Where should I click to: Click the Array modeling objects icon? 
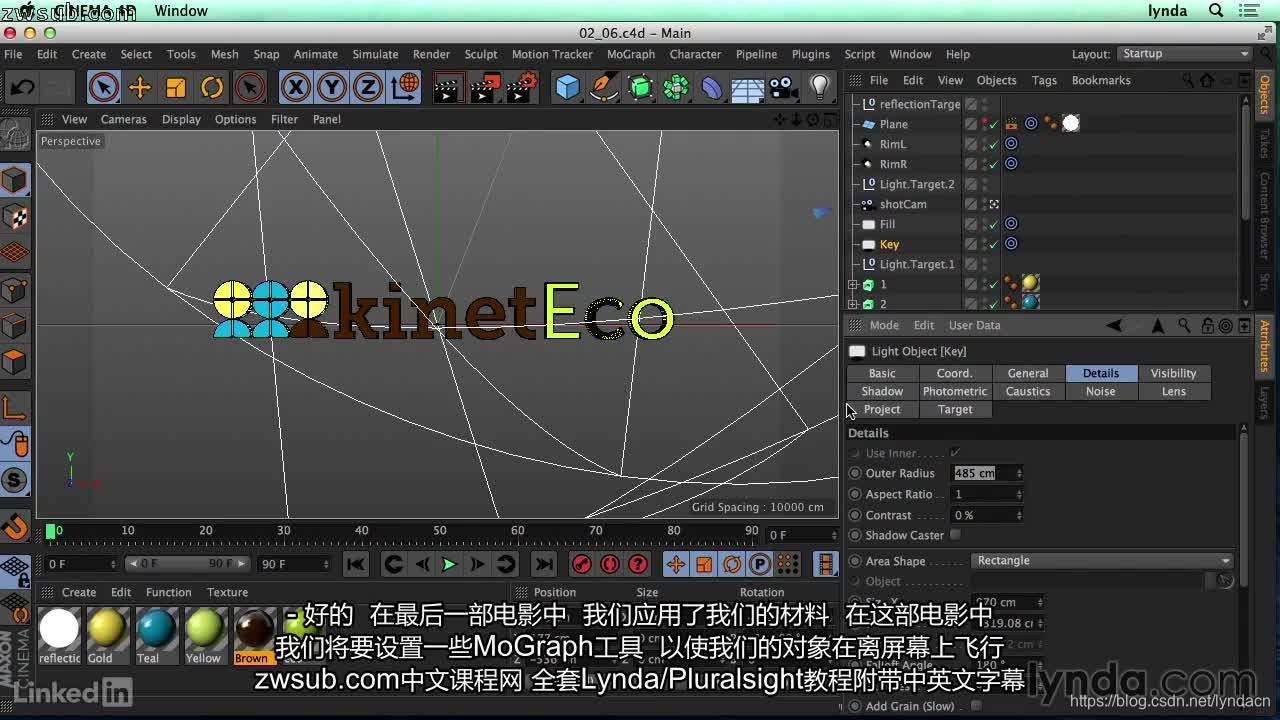click(676, 88)
